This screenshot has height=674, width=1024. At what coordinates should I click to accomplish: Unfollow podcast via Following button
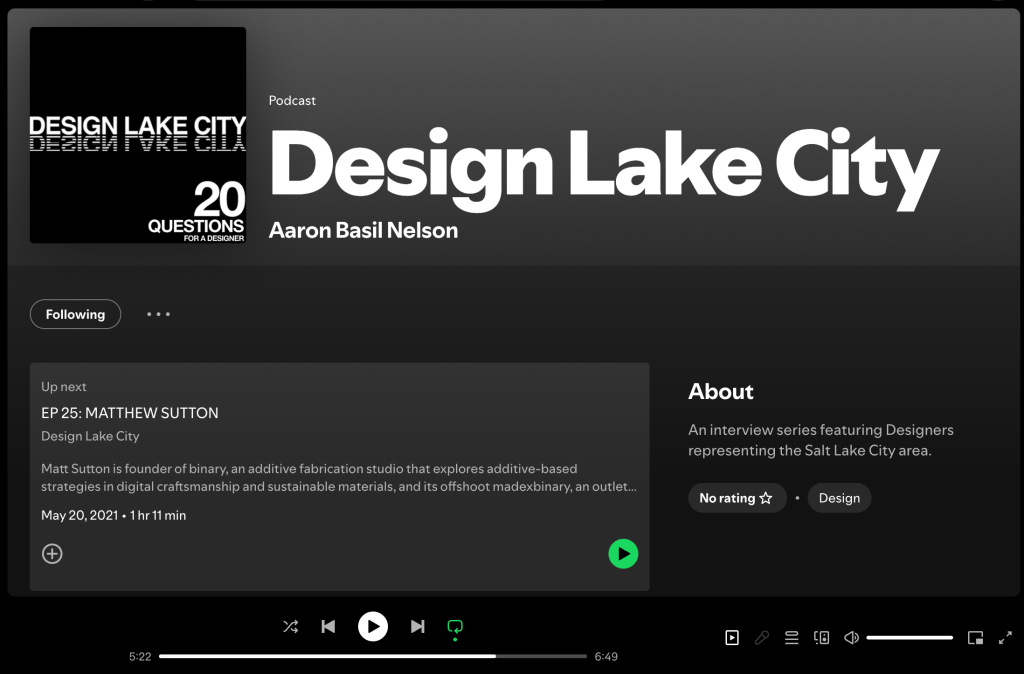(x=75, y=314)
